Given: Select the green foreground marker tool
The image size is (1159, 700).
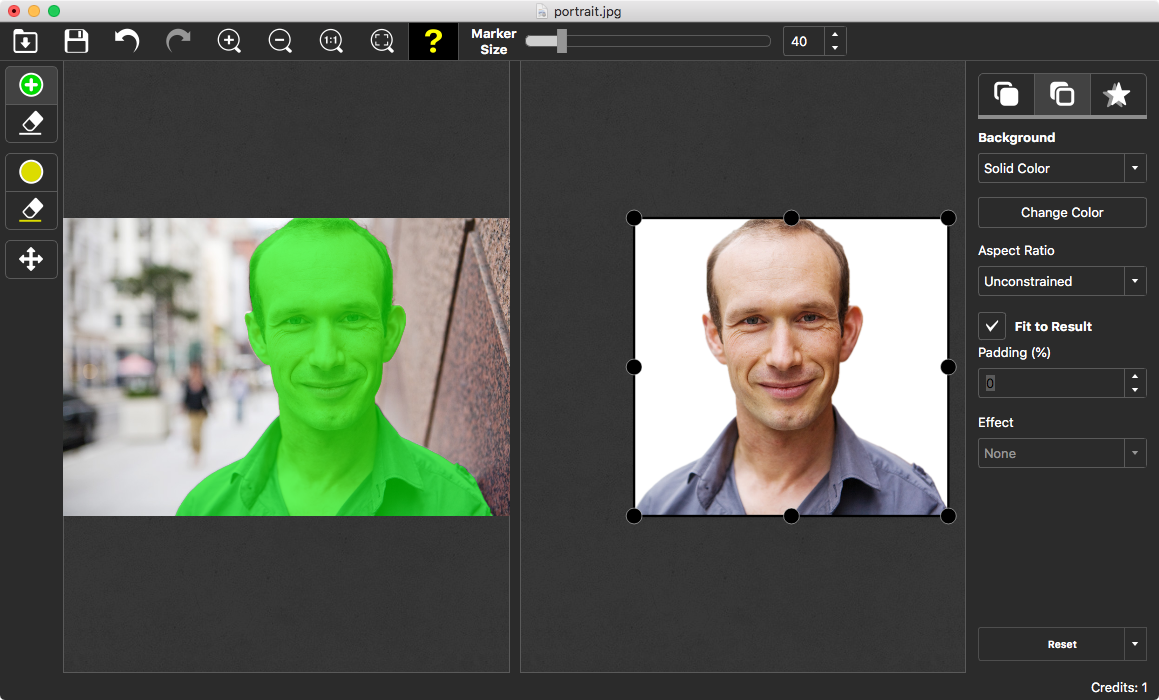Looking at the screenshot, I should click(x=31, y=86).
